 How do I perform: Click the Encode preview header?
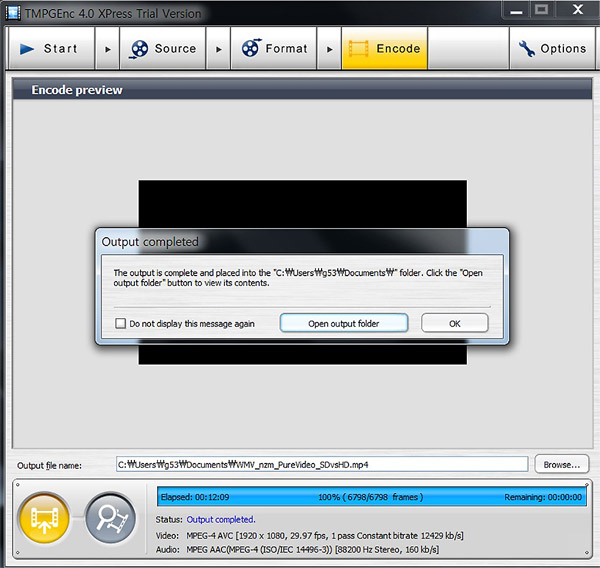302,90
